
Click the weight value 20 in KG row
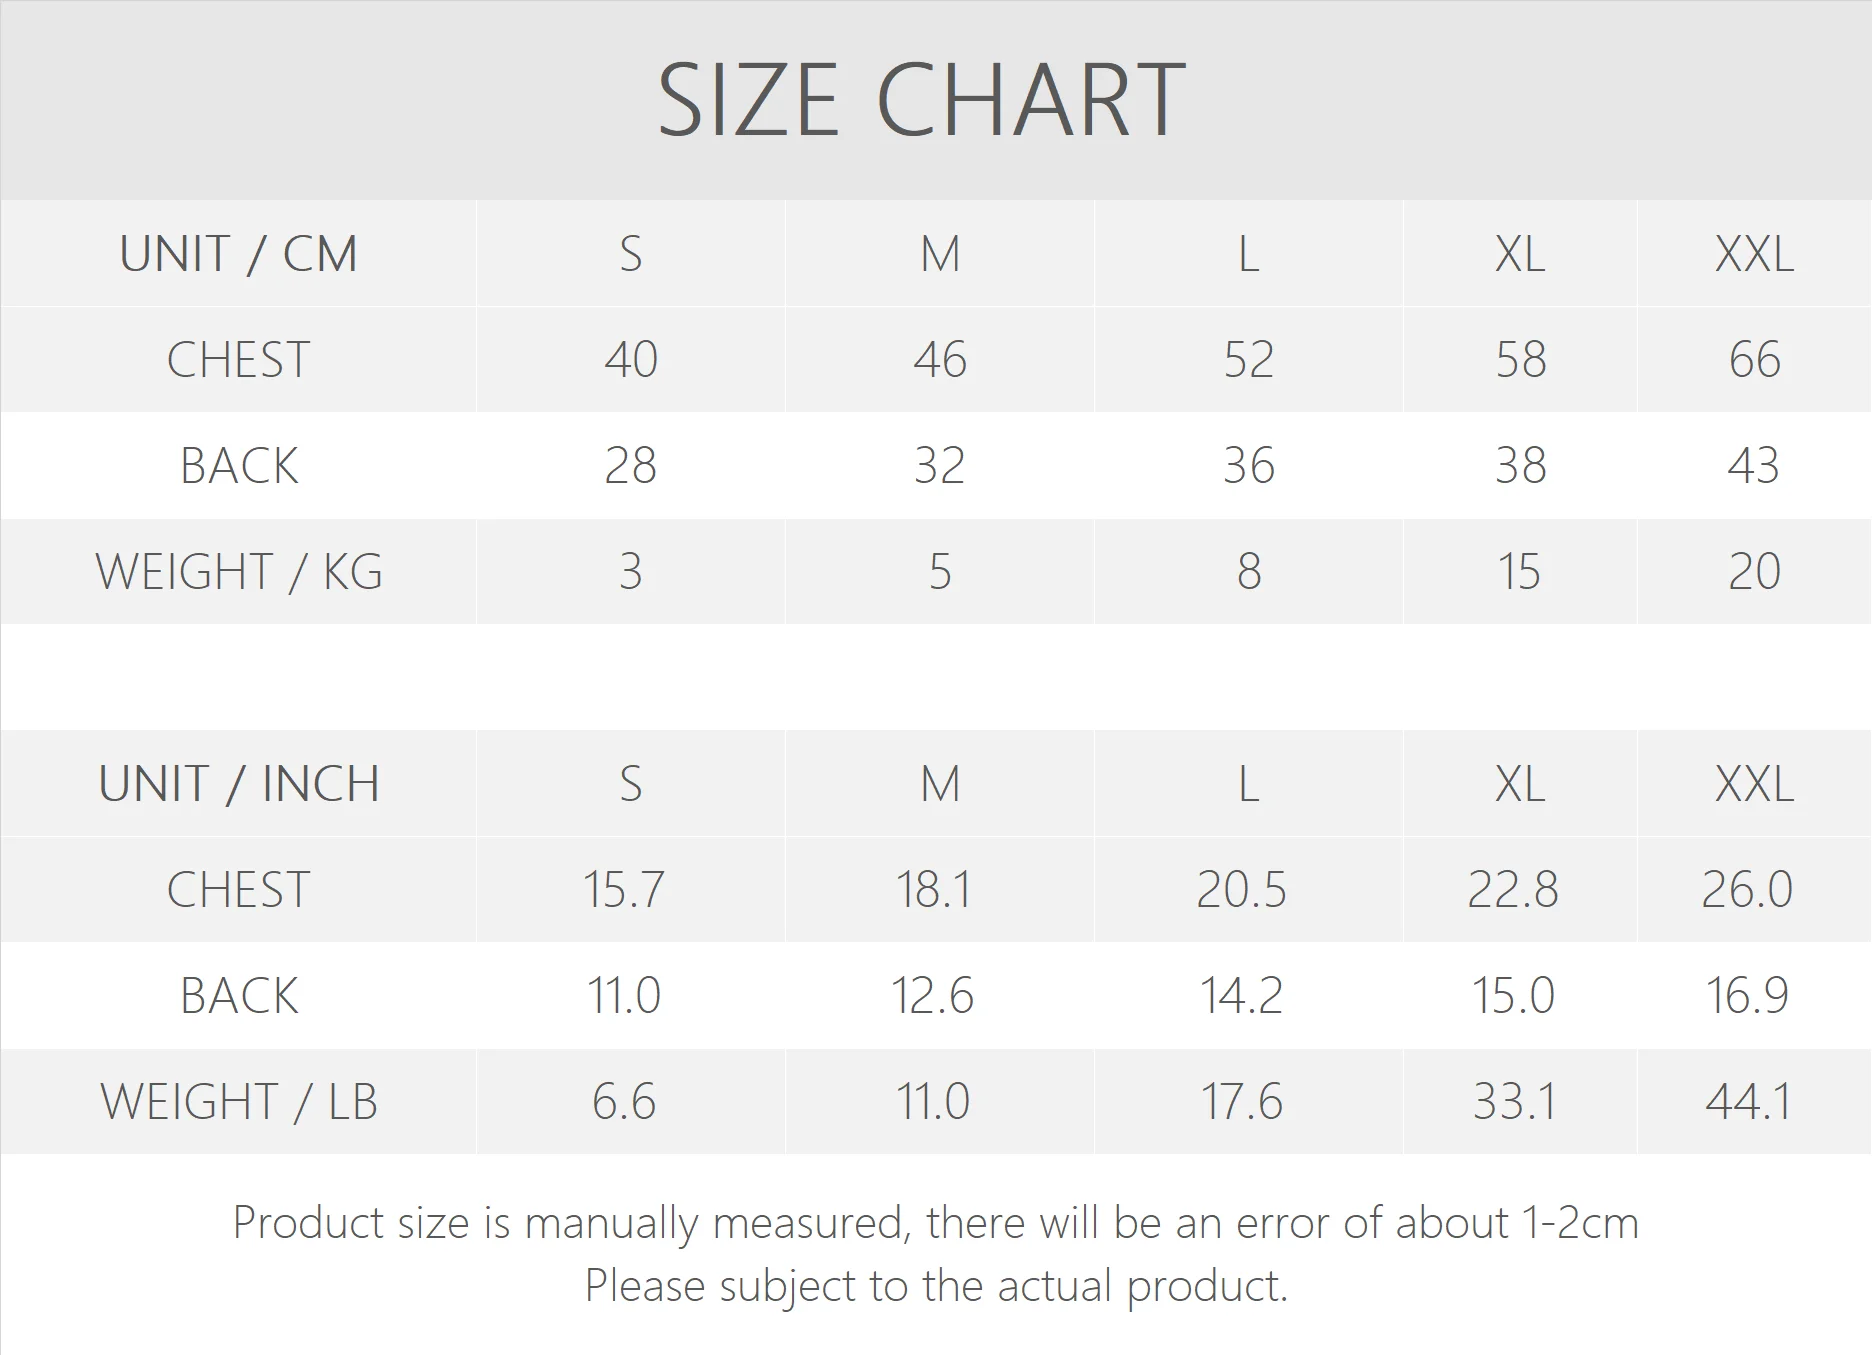tap(1754, 572)
